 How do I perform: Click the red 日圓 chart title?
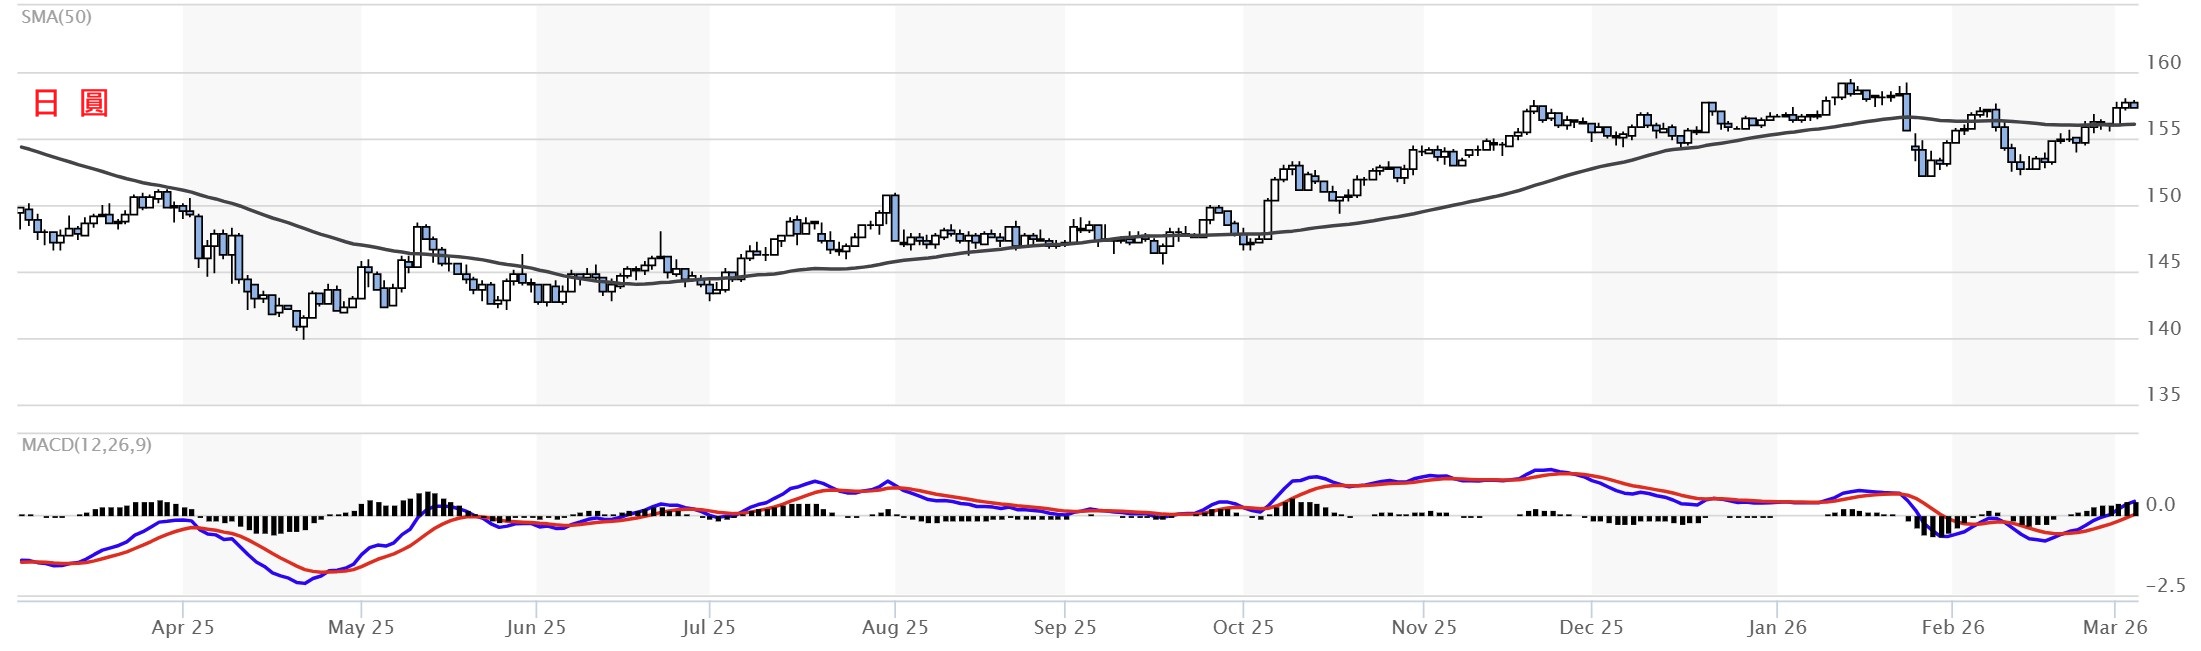click(x=71, y=103)
